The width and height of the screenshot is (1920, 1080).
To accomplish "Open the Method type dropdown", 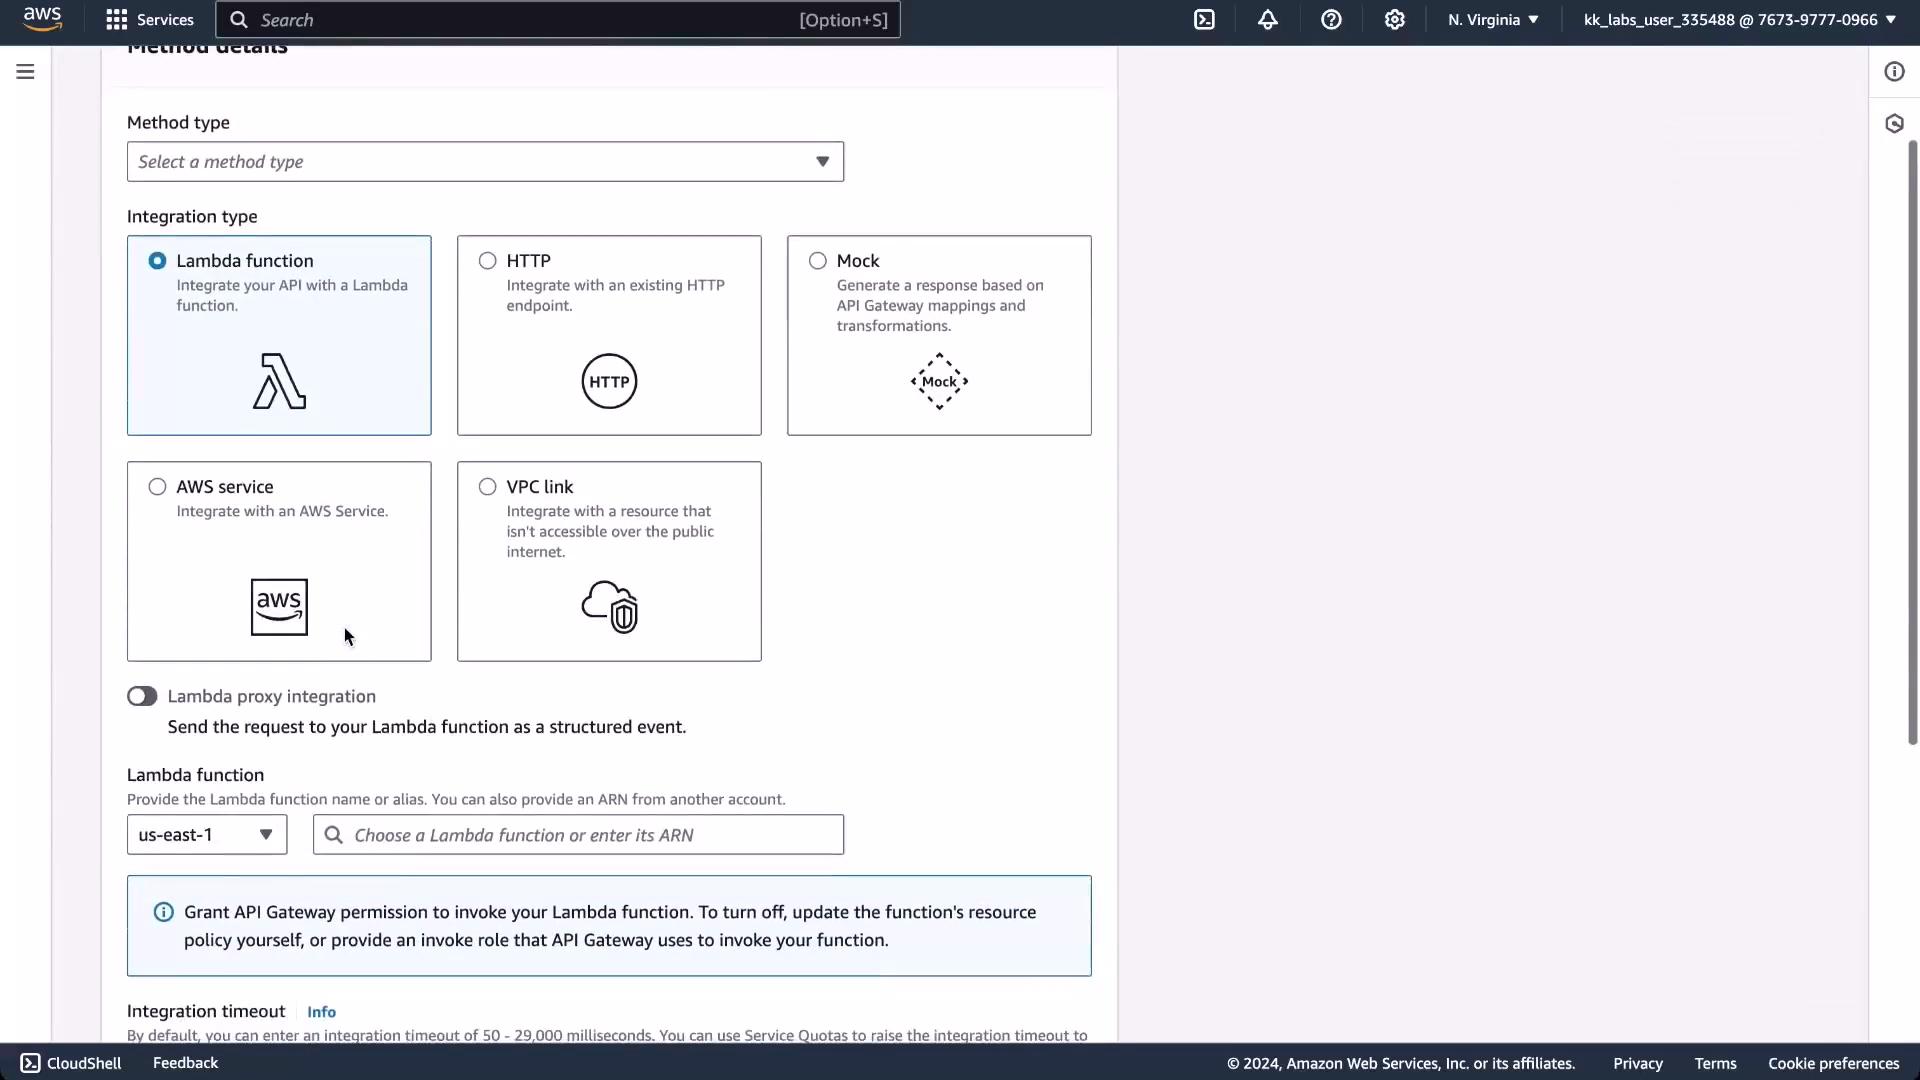I will click(x=485, y=162).
